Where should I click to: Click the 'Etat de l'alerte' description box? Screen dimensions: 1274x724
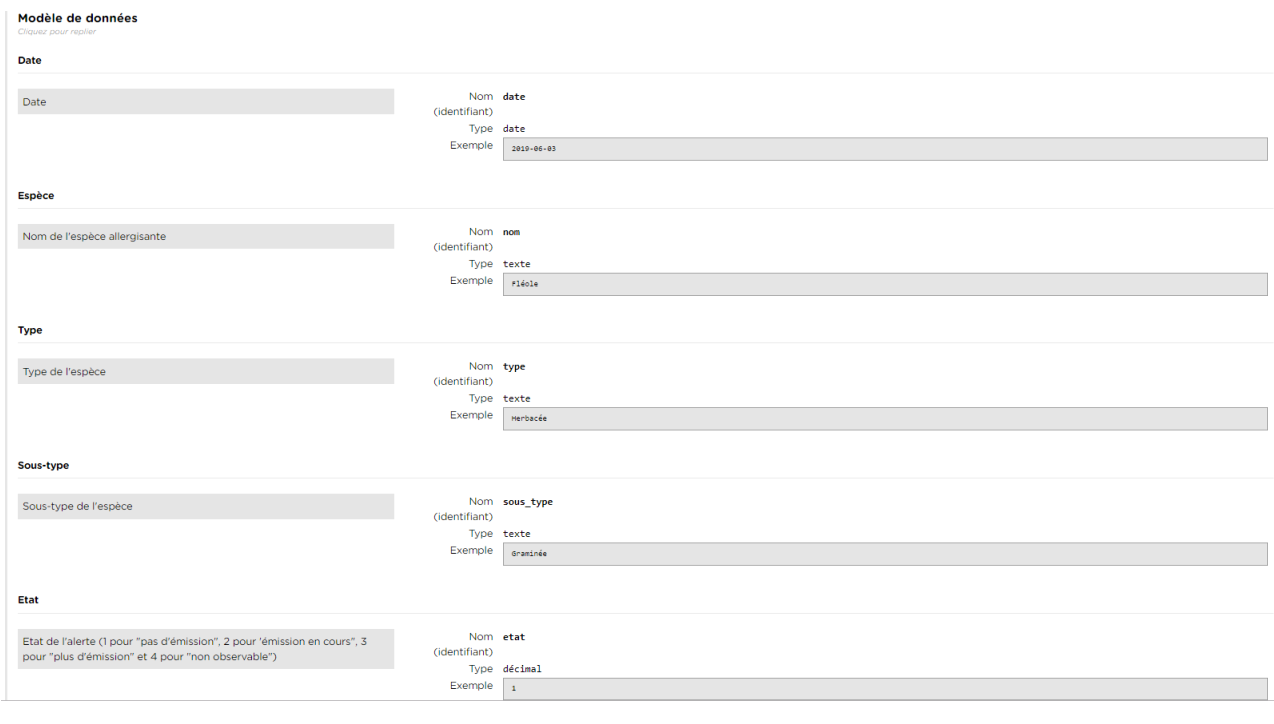[206, 648]
